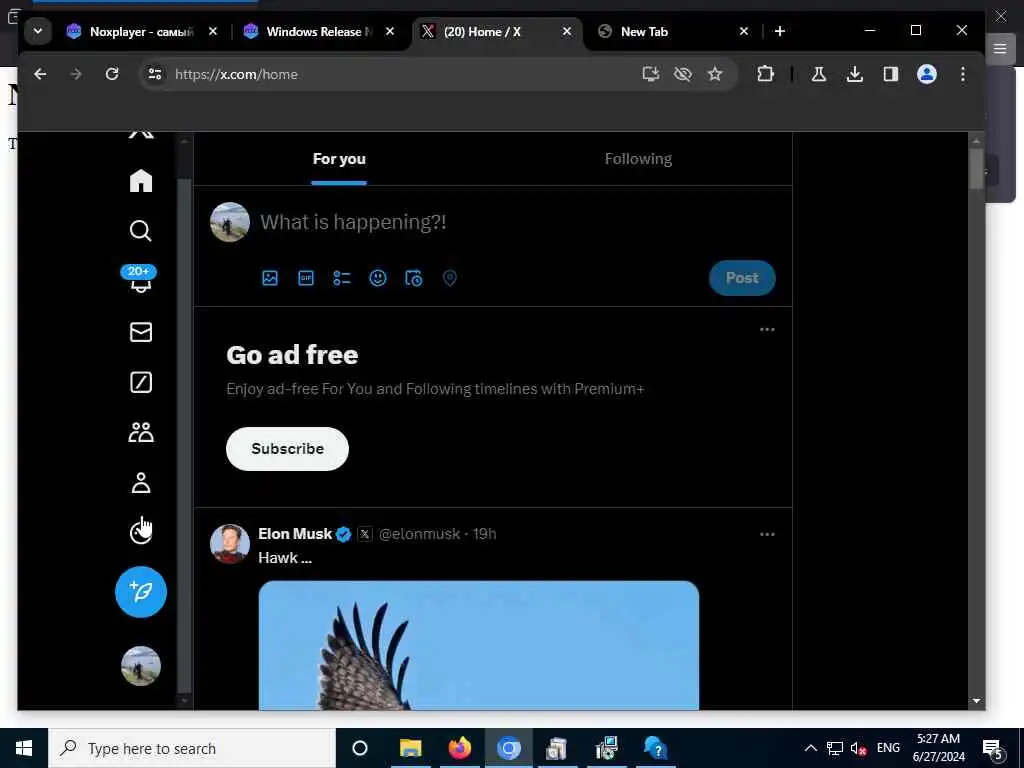The image size is (1024, 768).
Task: Switch to the For you tab
Action: click(x=339, y=159)
